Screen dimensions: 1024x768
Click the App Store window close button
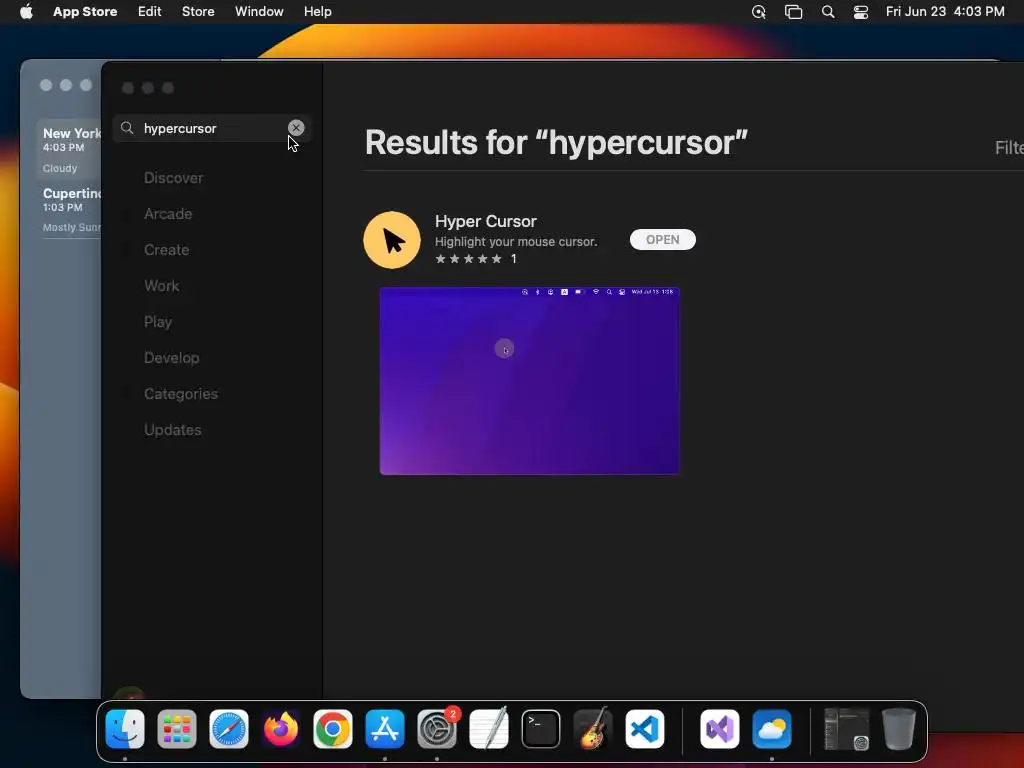pos(128,88)
